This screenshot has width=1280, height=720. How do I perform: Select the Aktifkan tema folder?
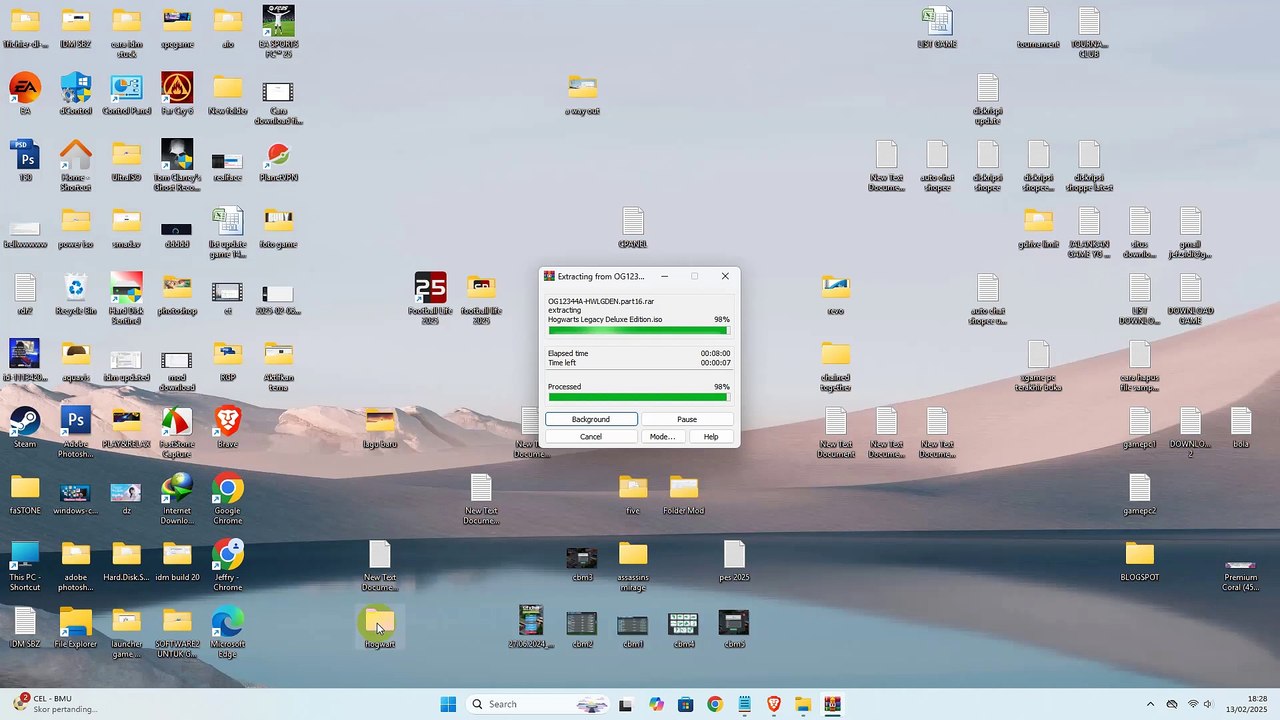point(278,365)
